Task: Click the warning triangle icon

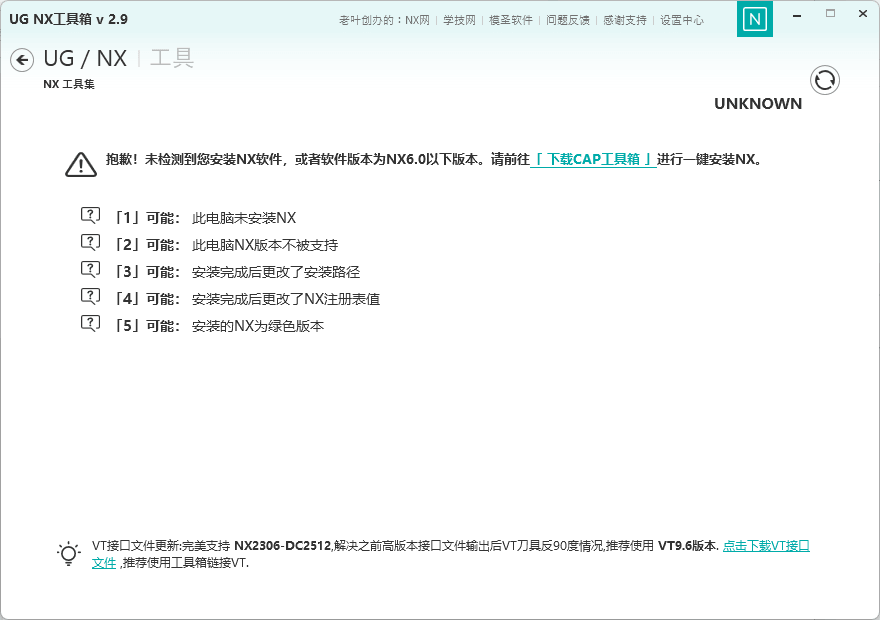Action: [x=81, y=164]
